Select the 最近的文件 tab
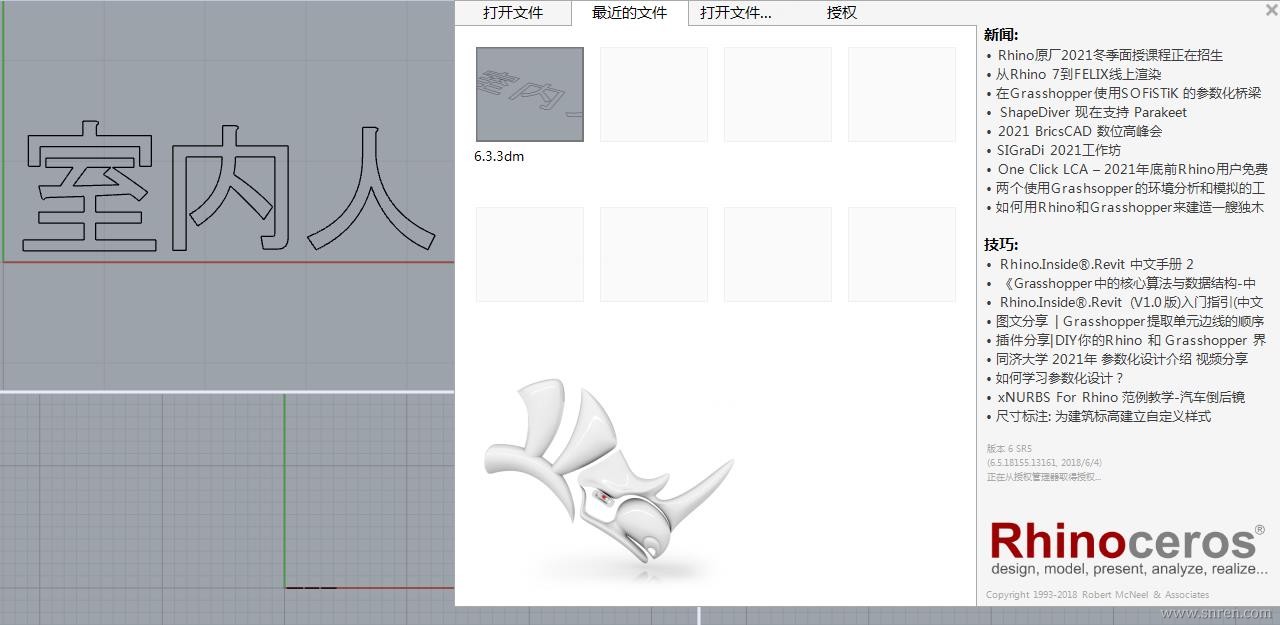Image resolution: width=1280 pixels, height=625 pixels. [x=629, y=13]
